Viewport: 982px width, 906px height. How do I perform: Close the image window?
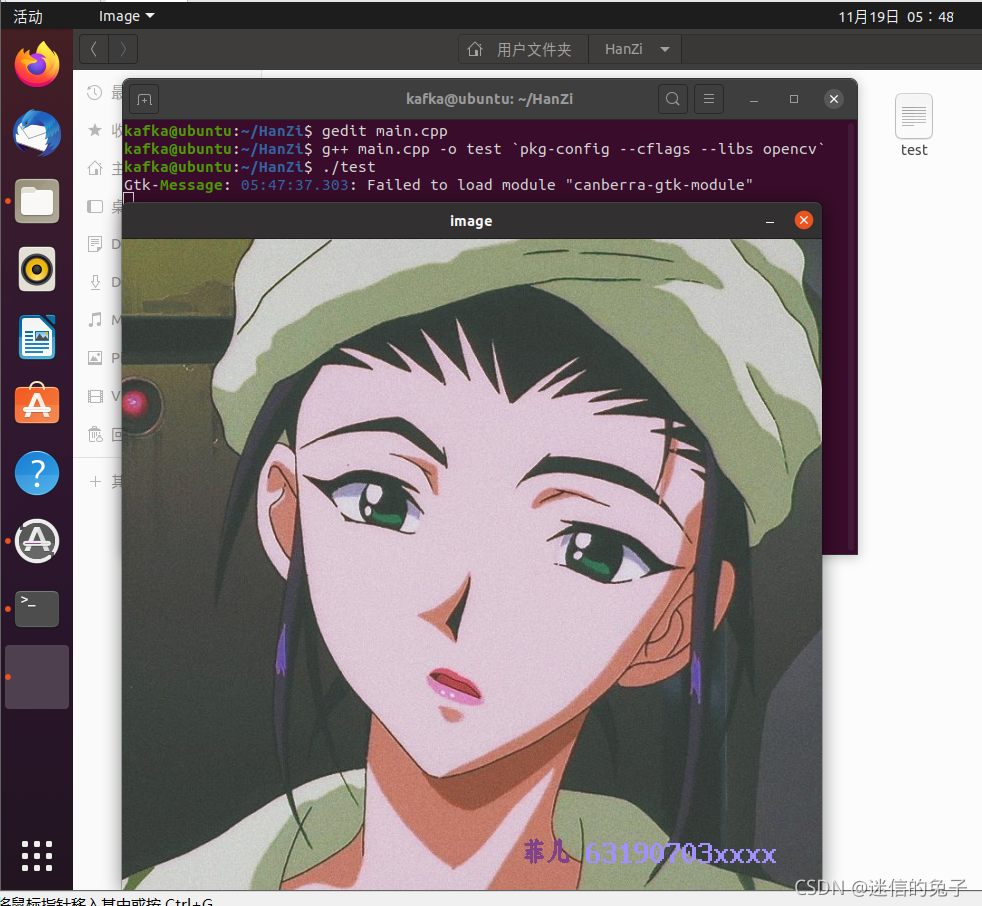pos(804,220)
